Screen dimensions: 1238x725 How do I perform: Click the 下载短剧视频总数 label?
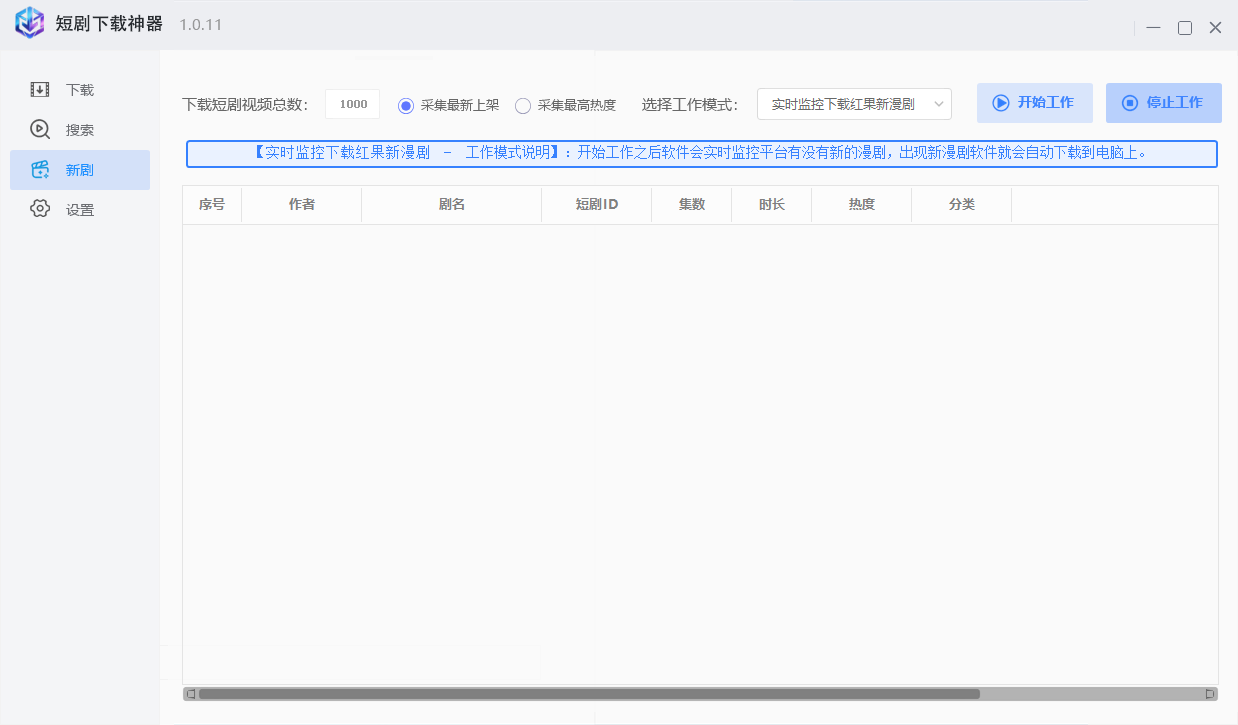tap(246, 105)
